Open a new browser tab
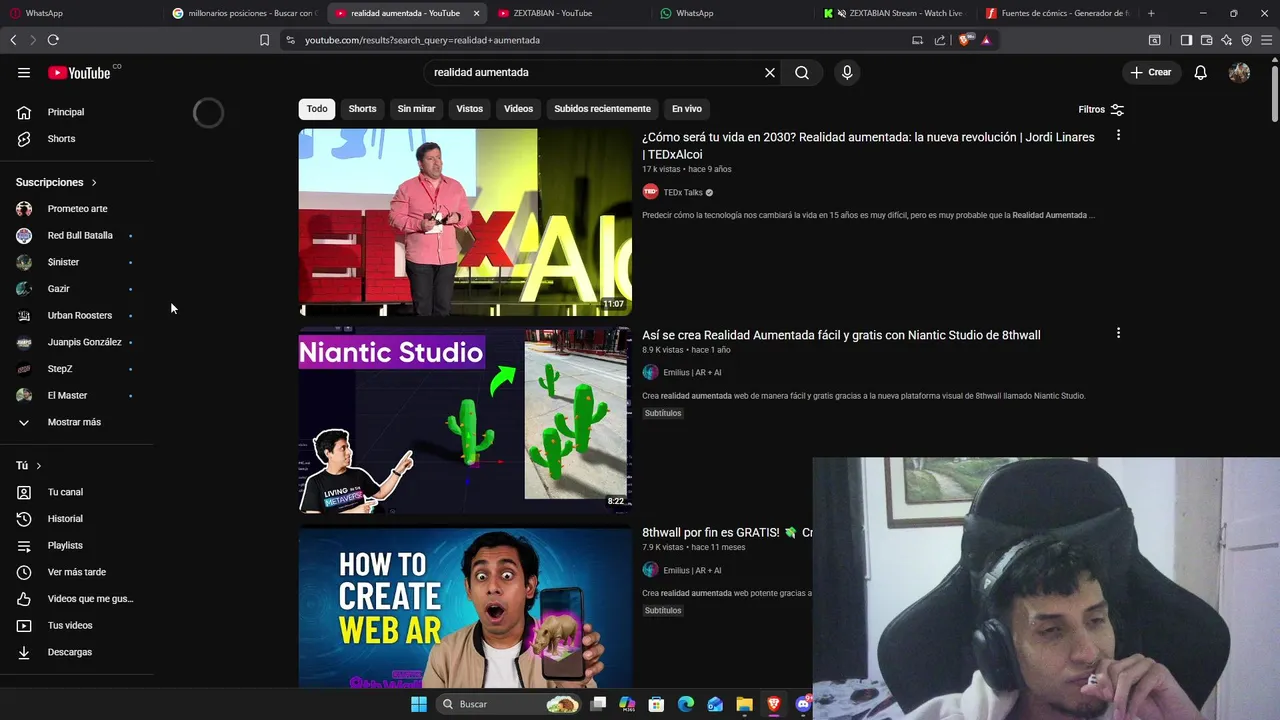The width and height of the screenshot is (1280, 720). [1151, 13]
